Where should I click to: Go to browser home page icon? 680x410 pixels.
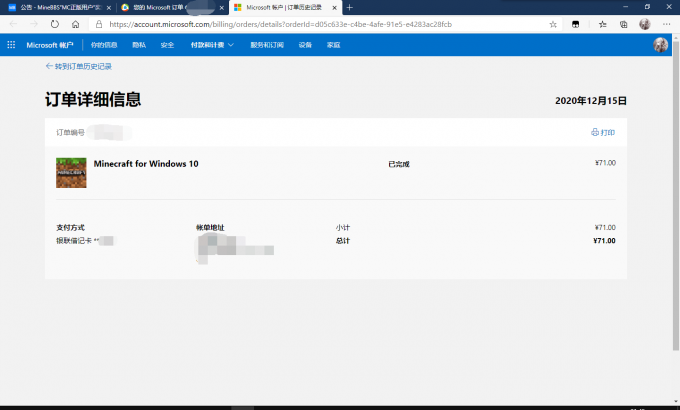click(75, 24)
